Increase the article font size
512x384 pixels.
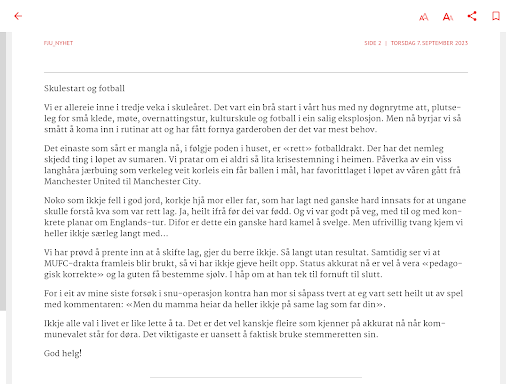point(448,16)
